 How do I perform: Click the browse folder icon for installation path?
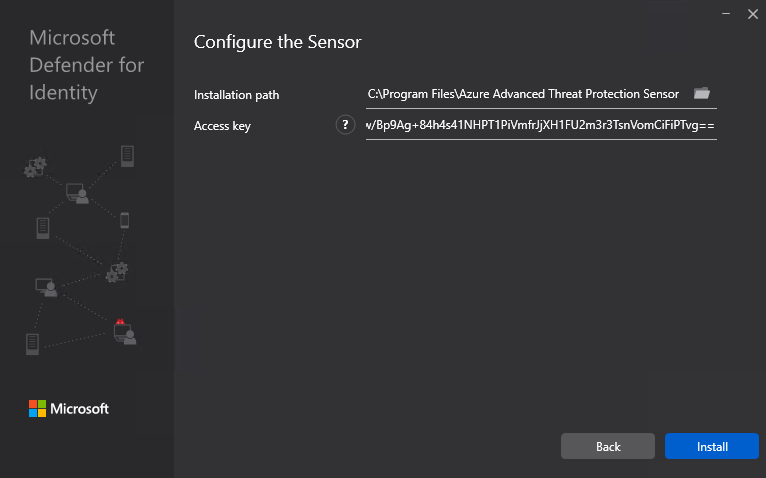(x=702, y=93)
